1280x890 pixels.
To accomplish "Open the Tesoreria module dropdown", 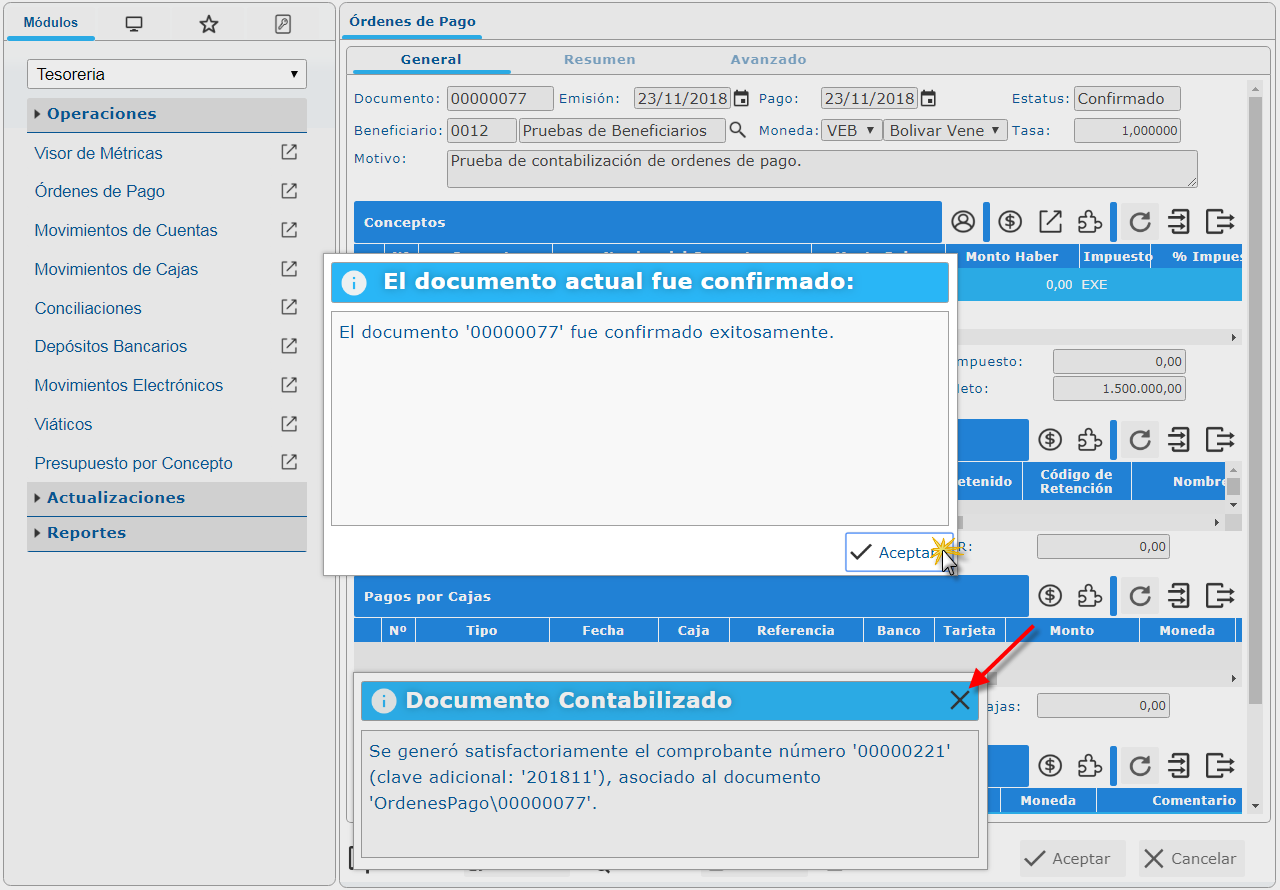I will (x=167, y=74).
